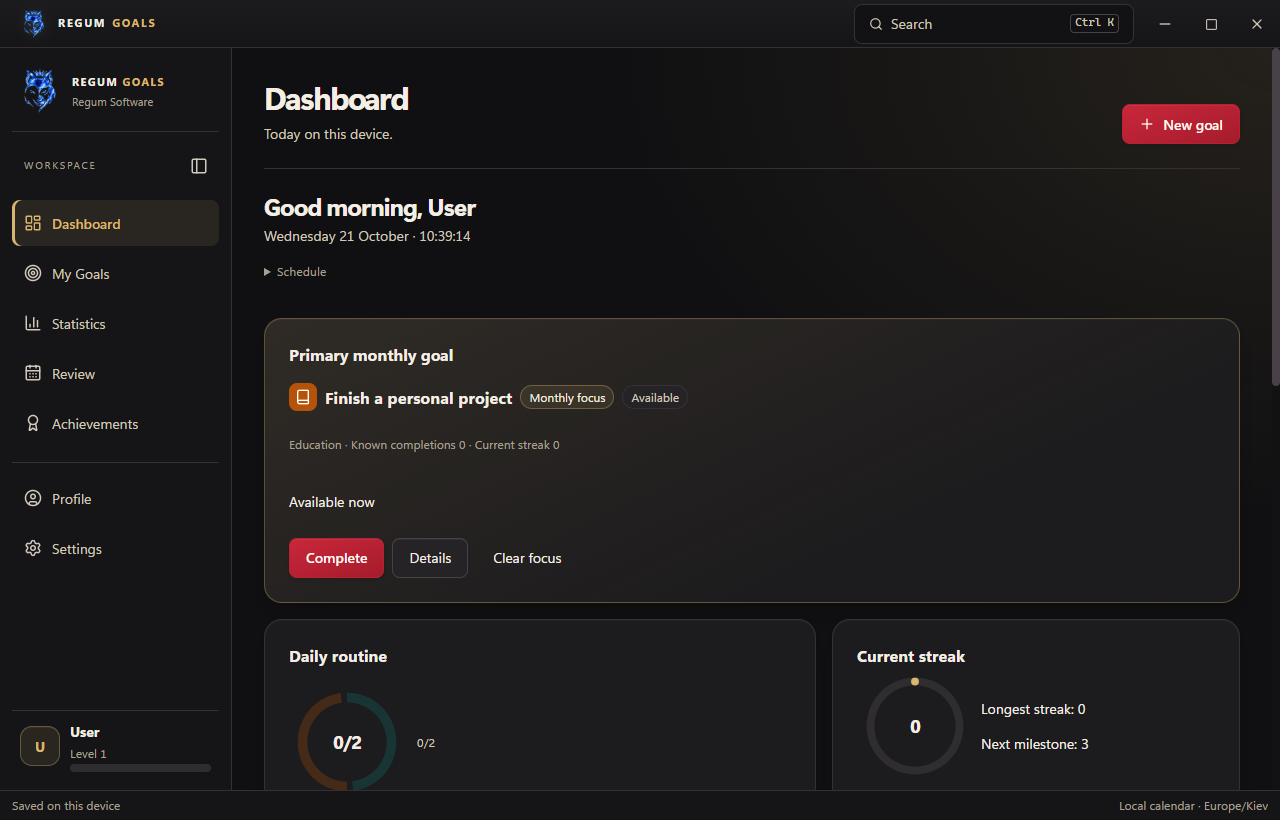Click the My Goals target icon

(x=33, y=273)
